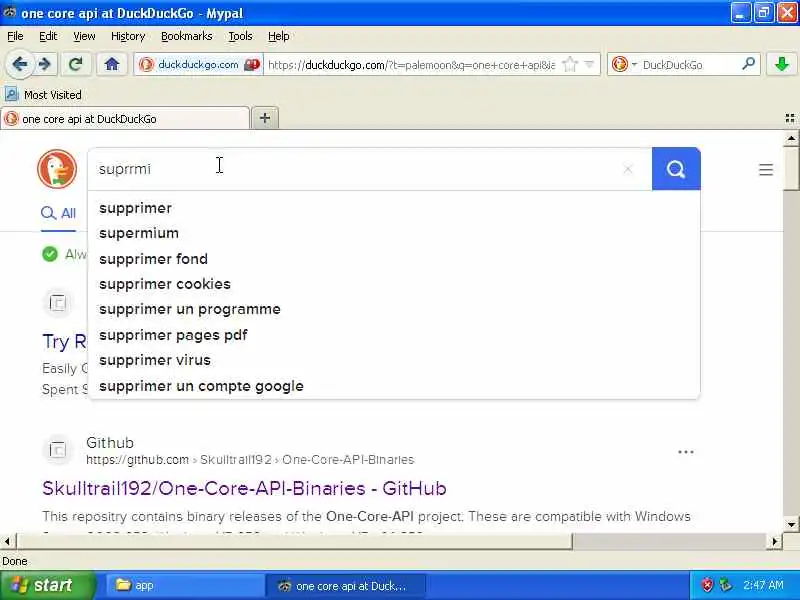
Task: Select the 'one core api at DuckDuckGo' tab
Action: click(125, 119)
